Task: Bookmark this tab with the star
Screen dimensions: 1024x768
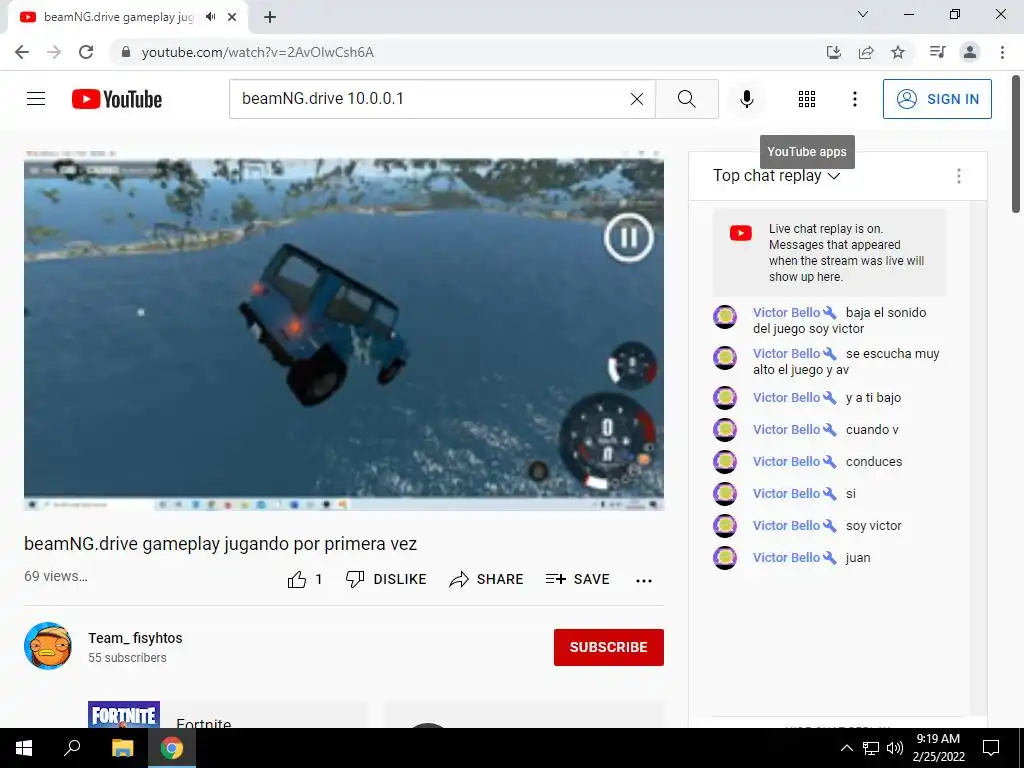Action: pos(898,52)
